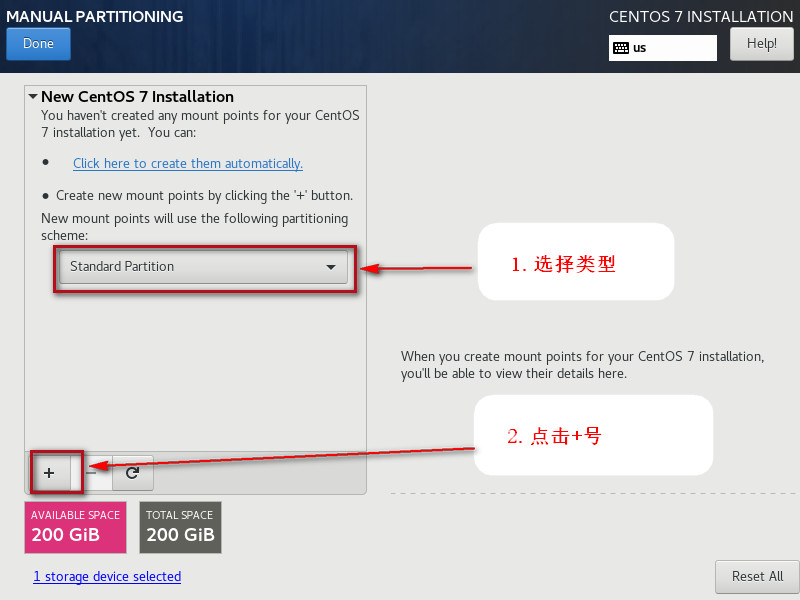The image size is (800, 600).
Task: Click the Reset All button
Action: tap(757, 577)
